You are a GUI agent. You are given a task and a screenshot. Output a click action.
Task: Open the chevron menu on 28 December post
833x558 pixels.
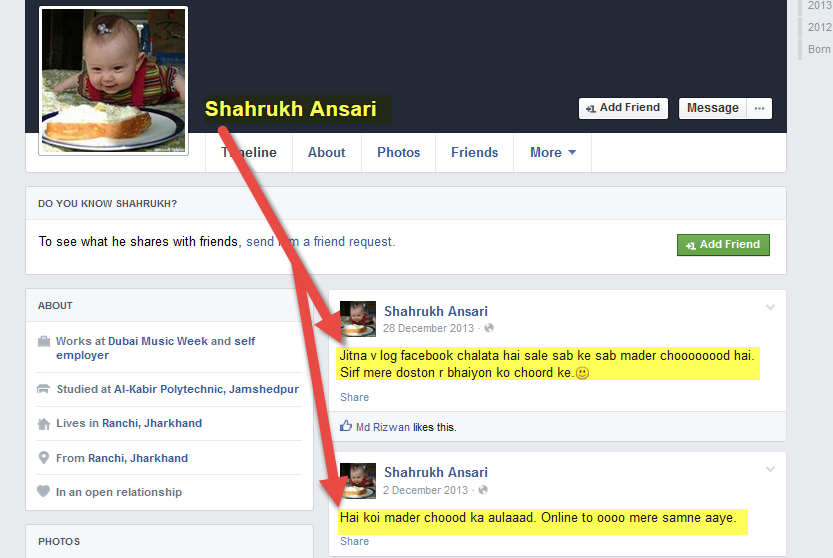pyautogui.click(x=770, y=307)
